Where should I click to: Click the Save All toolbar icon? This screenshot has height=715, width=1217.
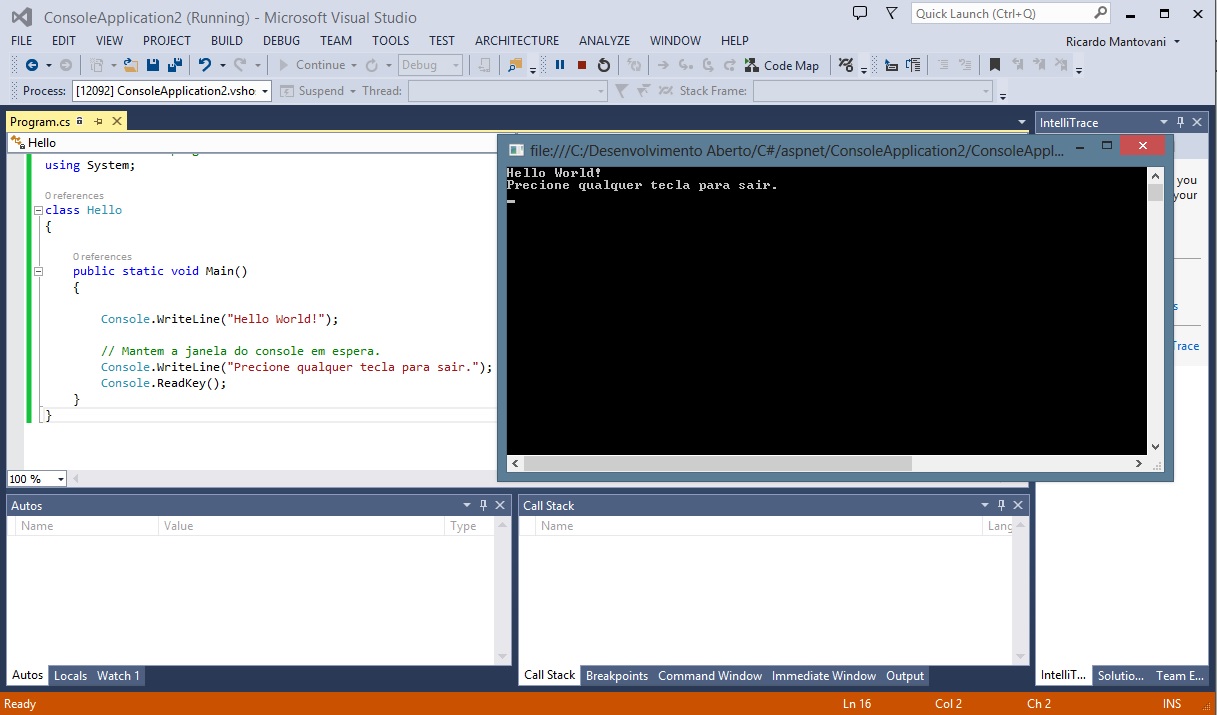tap(175, 65)
